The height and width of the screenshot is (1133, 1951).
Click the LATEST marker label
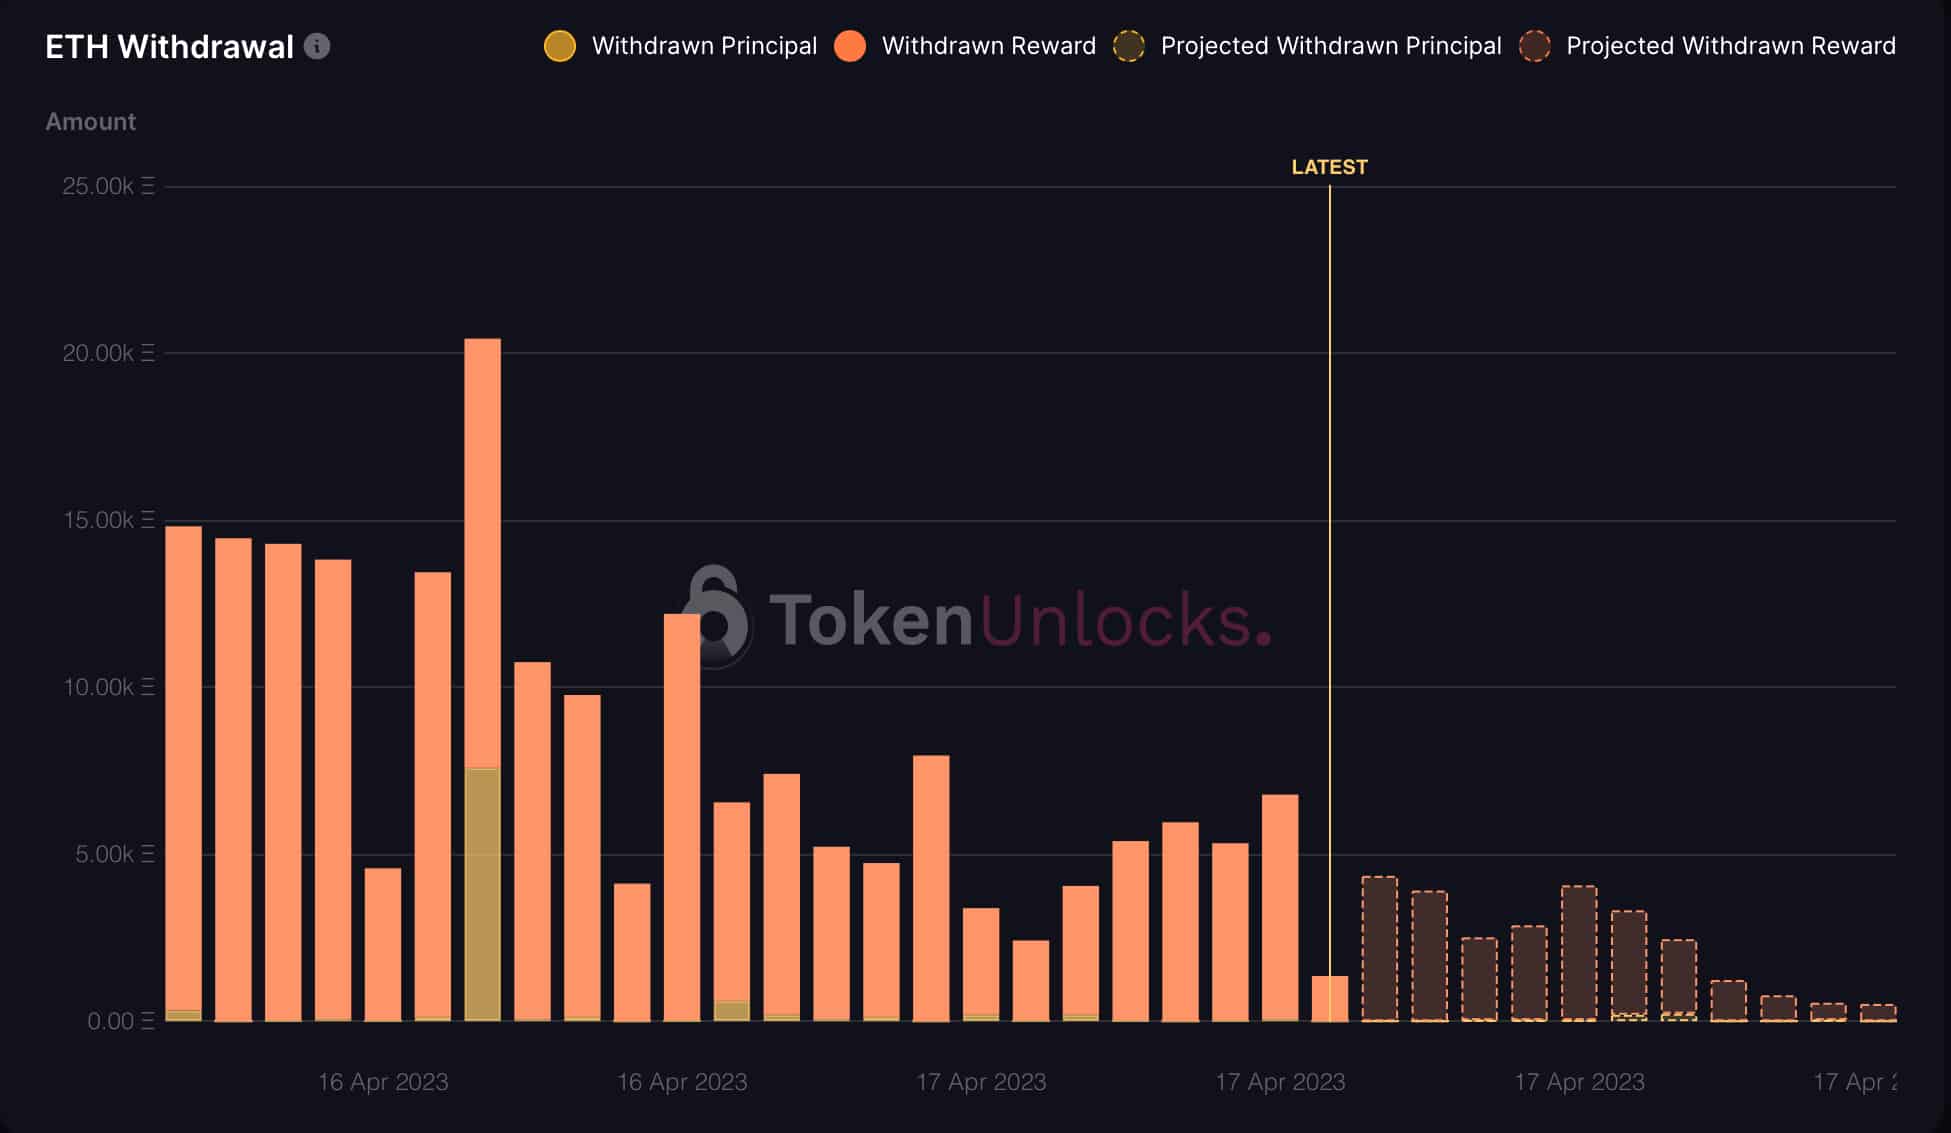tap(1329, 167)
